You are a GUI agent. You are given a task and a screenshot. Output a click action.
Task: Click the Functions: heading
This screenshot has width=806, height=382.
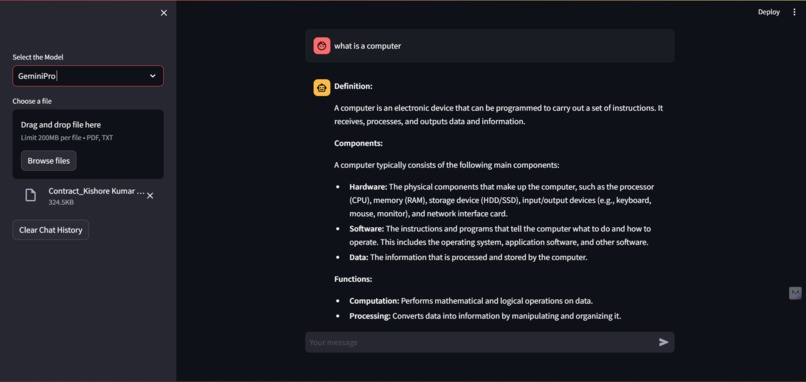click(353, 279)
